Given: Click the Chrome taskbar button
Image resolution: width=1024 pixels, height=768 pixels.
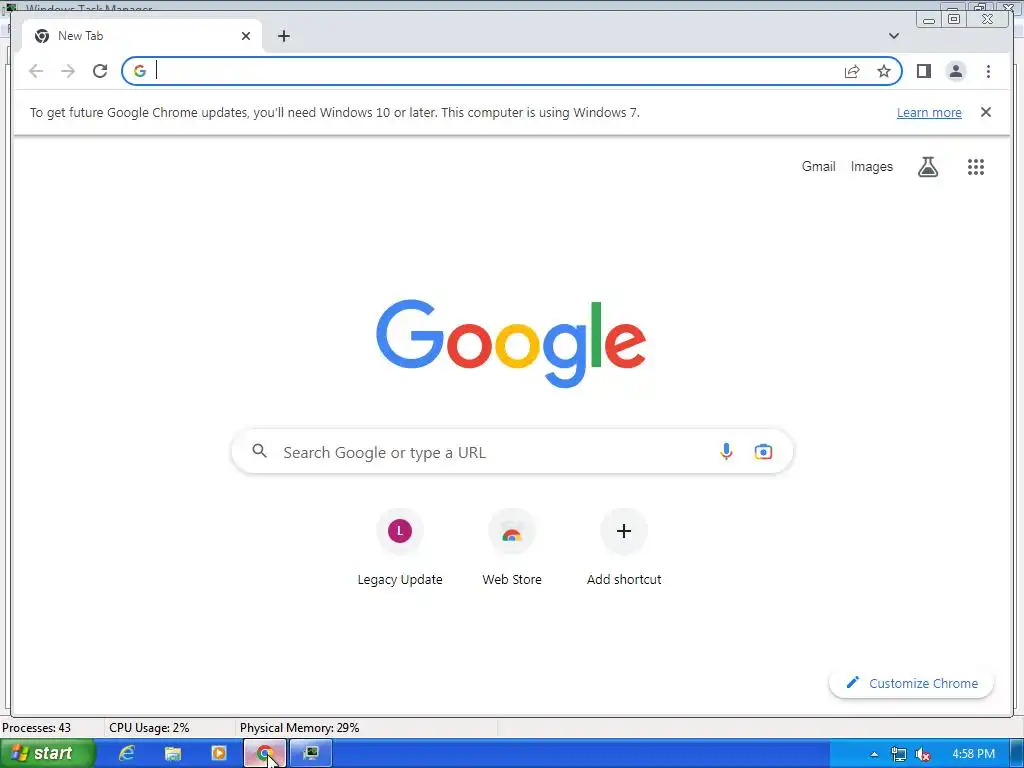Looking at the screenshot, I should pyautogui.click(x=264, y=753).
